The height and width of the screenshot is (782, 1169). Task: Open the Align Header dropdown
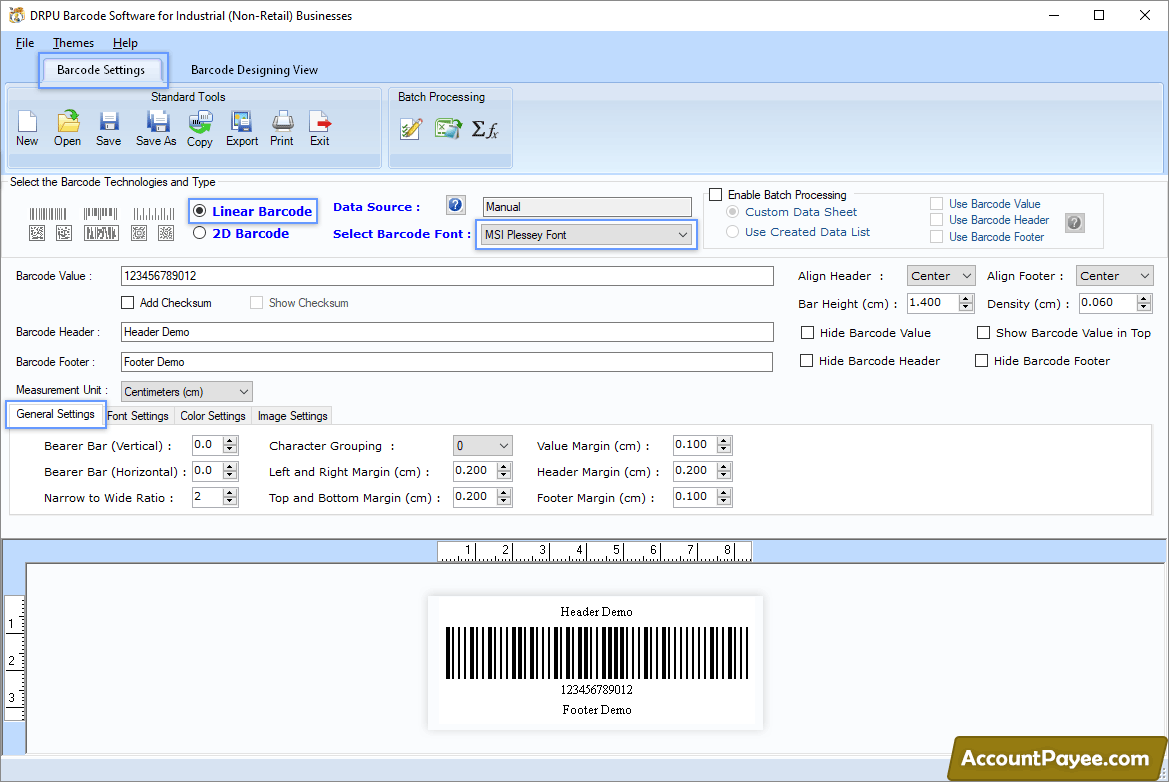941,276
